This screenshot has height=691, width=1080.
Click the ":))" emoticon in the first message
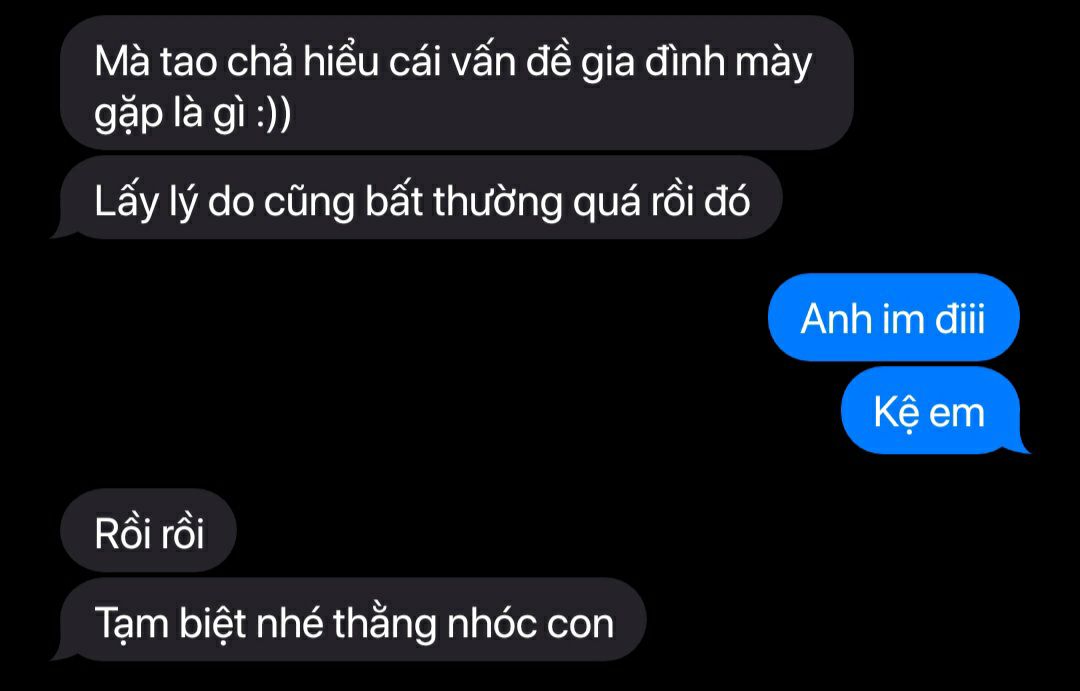(273, 114)
